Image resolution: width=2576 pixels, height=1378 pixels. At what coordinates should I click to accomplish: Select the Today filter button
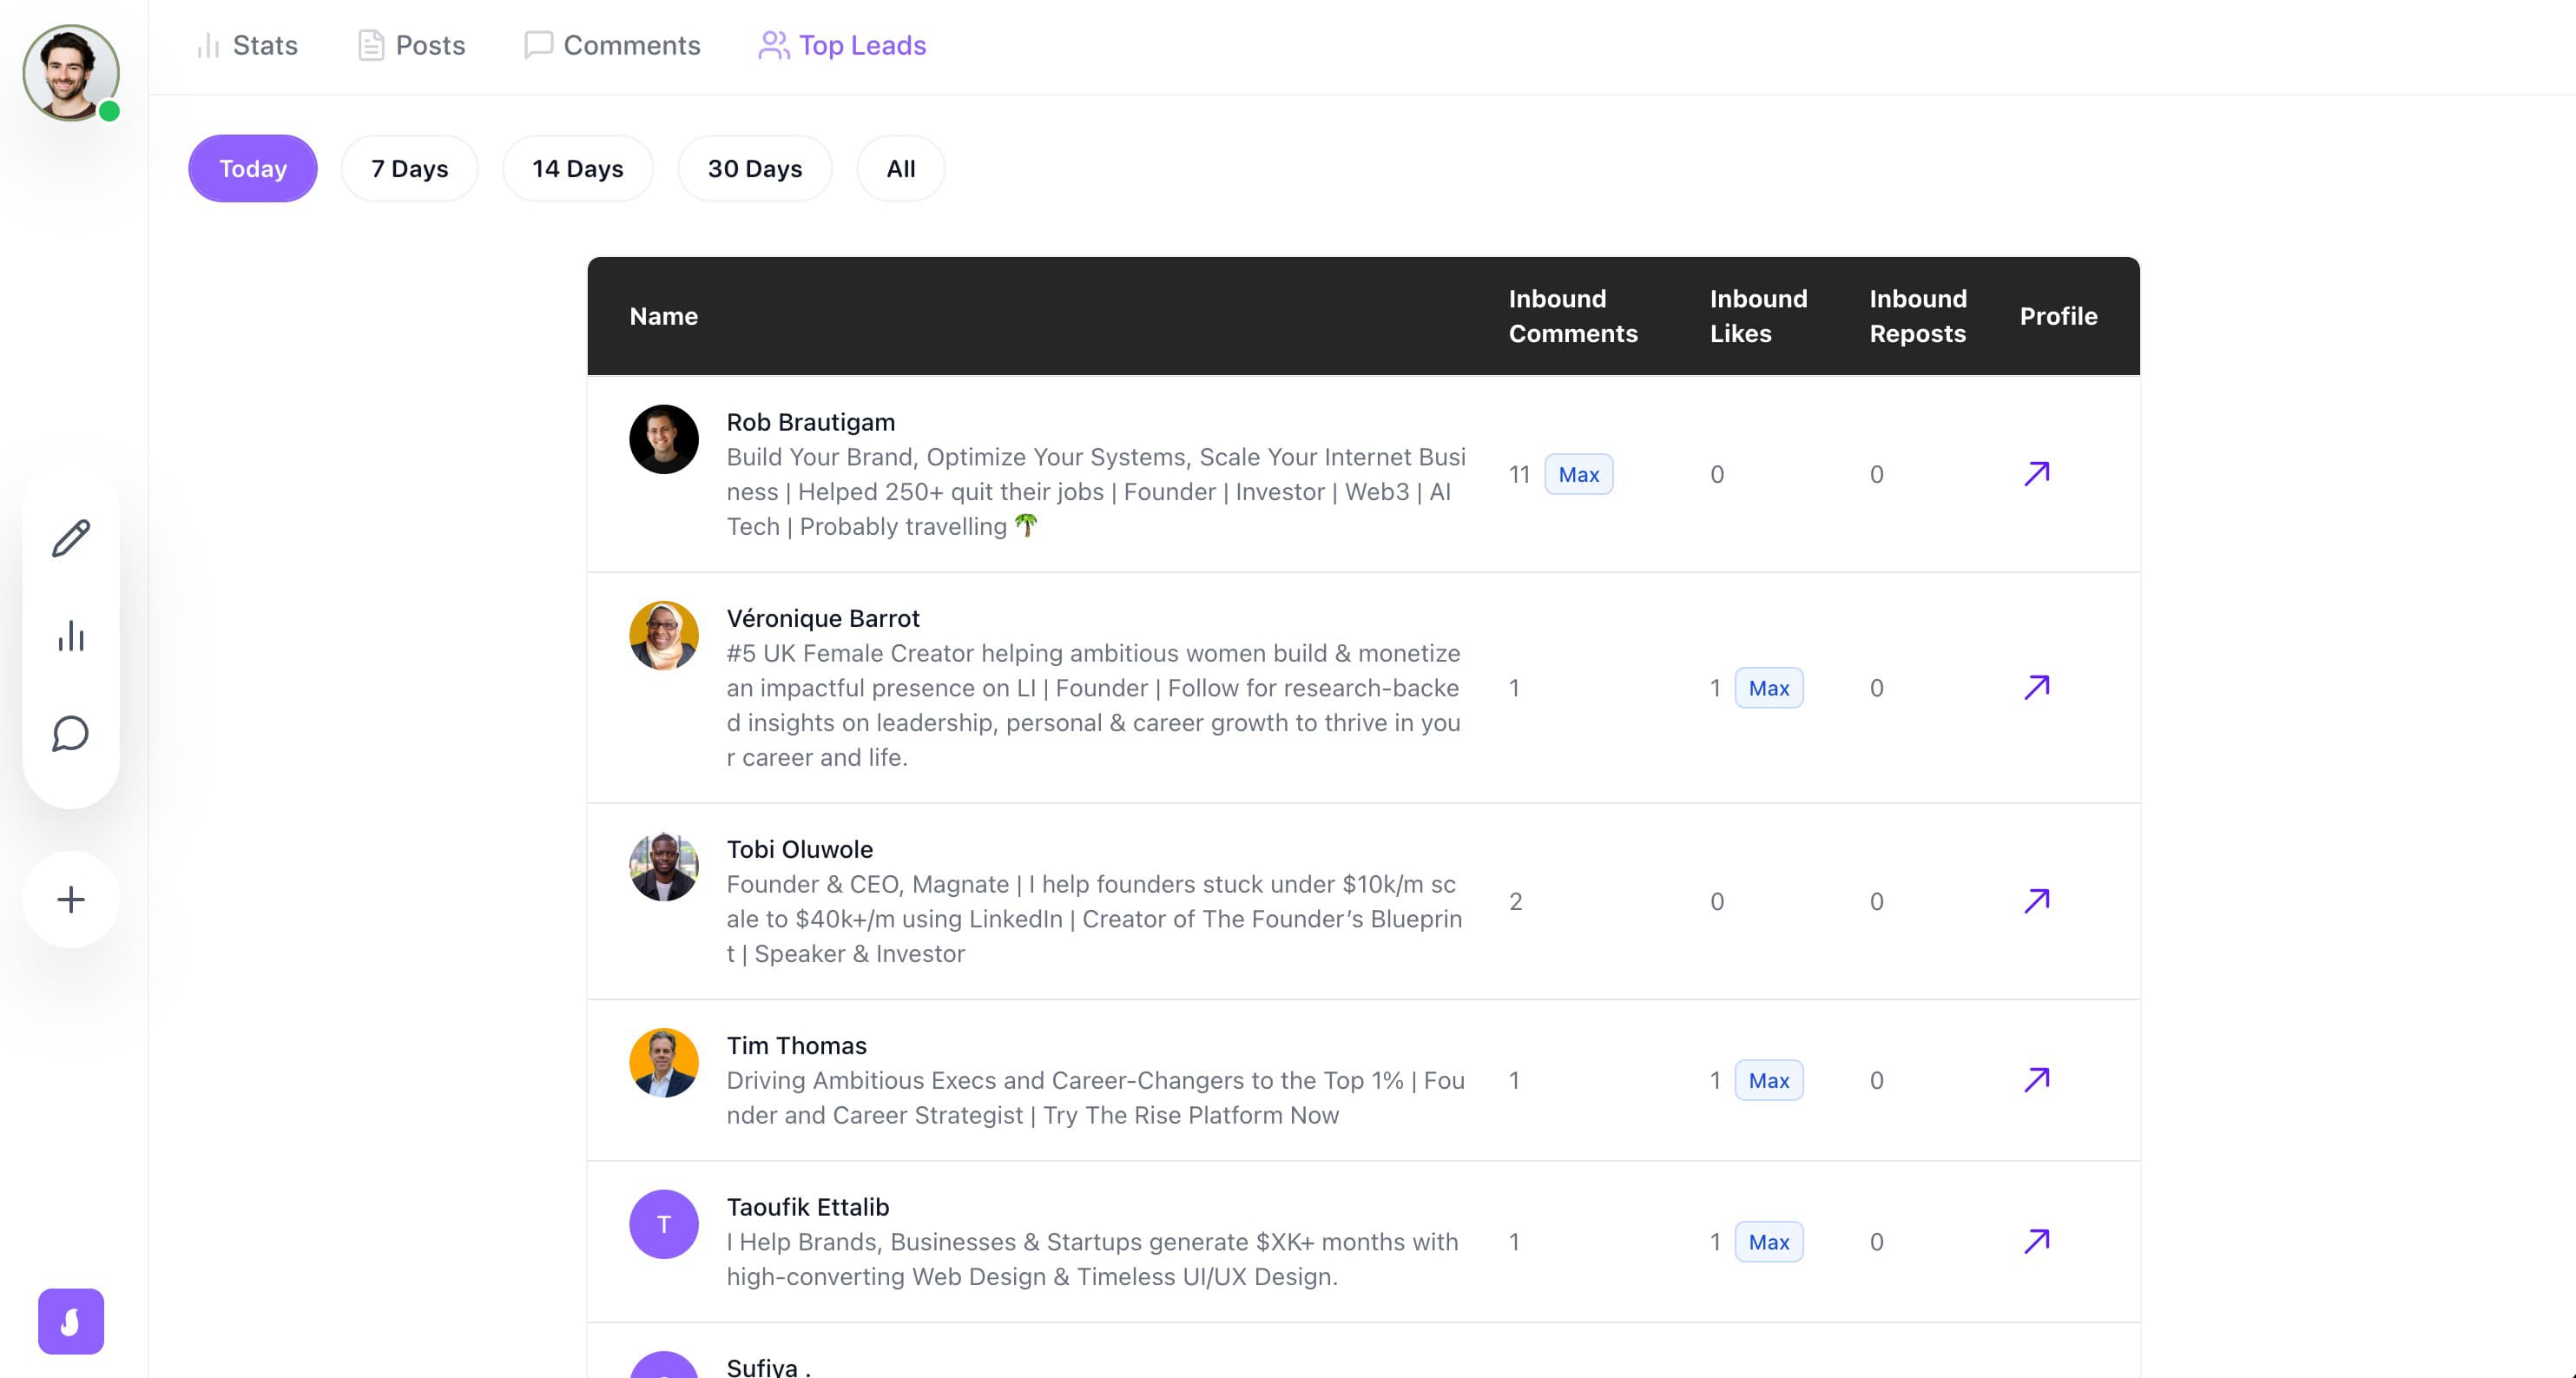(252, 168)
